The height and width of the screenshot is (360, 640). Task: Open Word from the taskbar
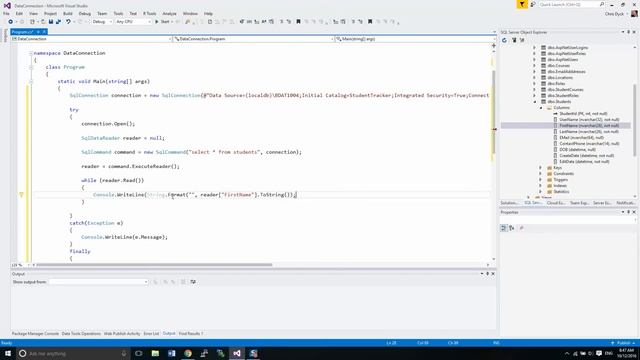(x=171, y=353)
